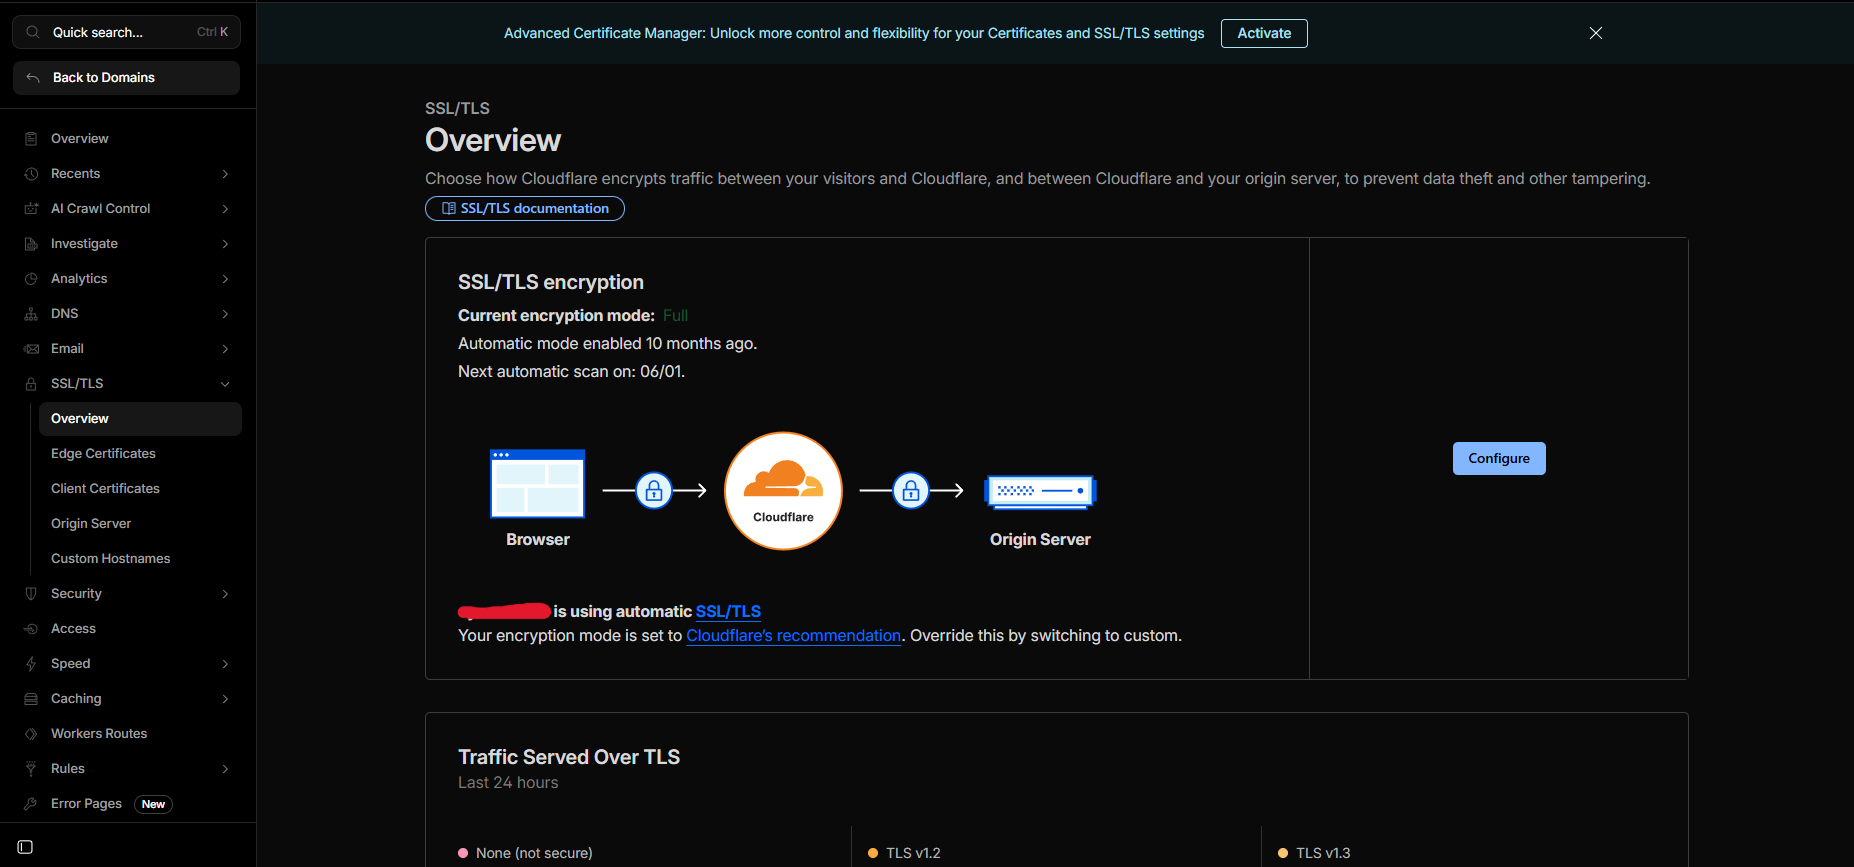The width and height of the screenshot is (1854, 867).
Task: Click the 'Full' encryption mode value
Action: (675, 316)
